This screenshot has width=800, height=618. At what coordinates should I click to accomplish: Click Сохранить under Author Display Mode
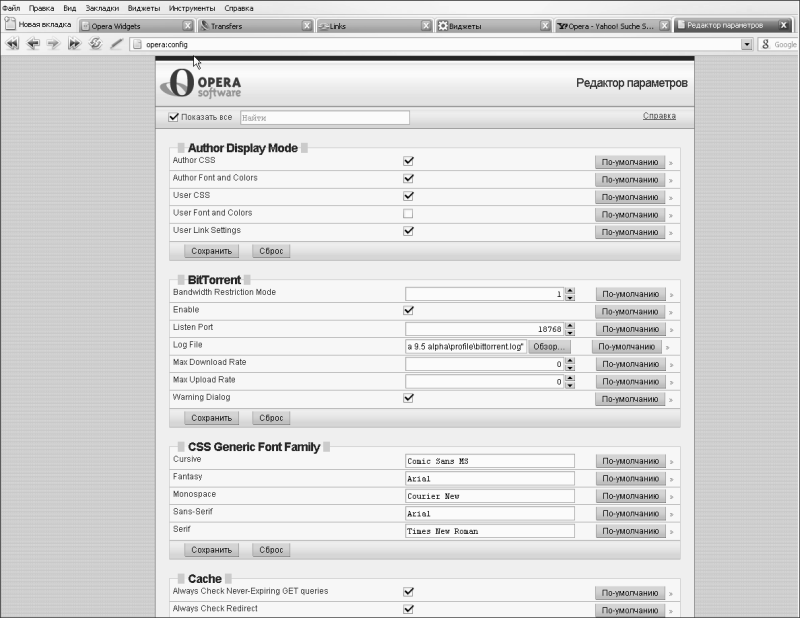pos(211,251)
